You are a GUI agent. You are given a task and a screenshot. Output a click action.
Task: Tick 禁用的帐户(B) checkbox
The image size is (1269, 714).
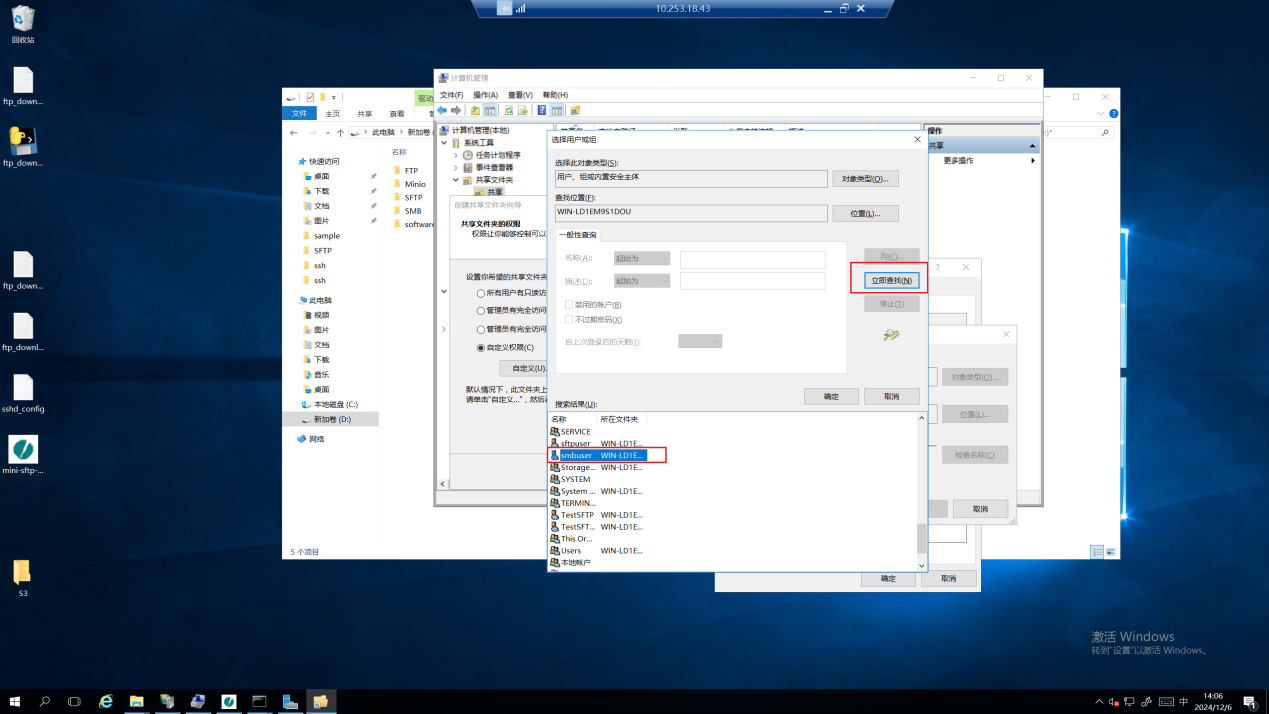[569, 305]
